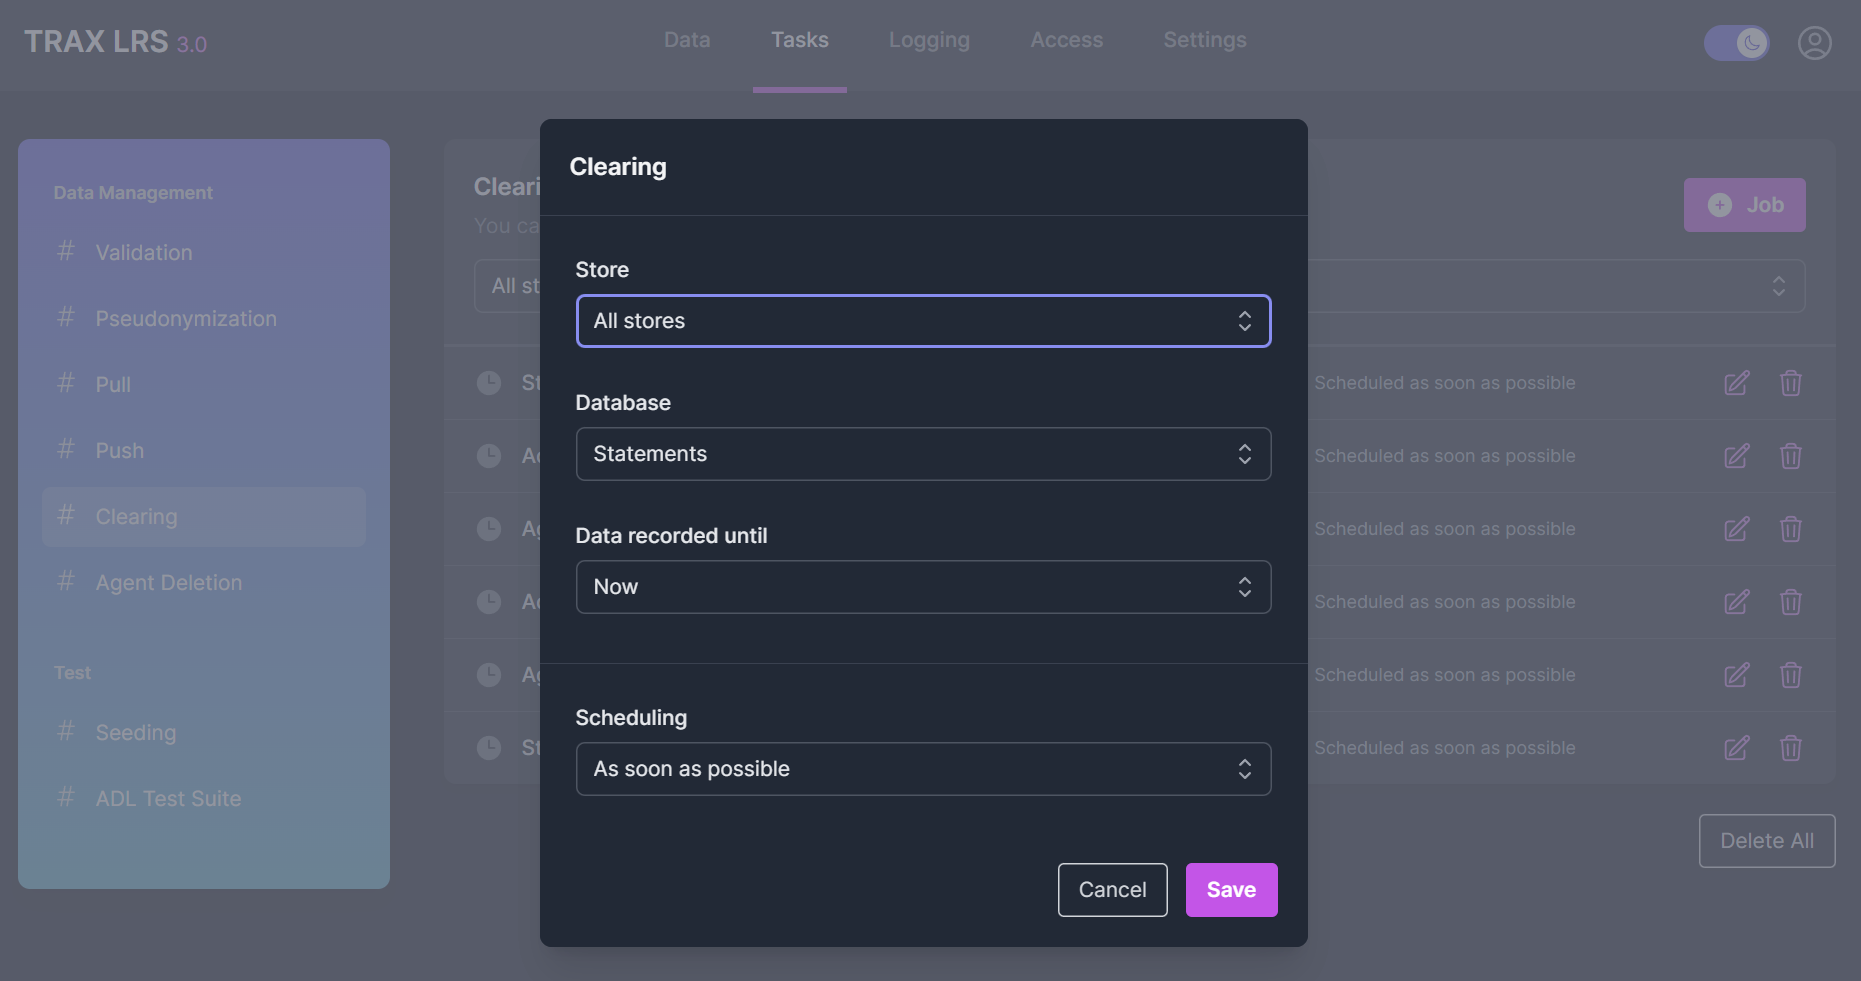Click the Delete All button
The height and width of the screenshot is (981, 1861).
1766,841
